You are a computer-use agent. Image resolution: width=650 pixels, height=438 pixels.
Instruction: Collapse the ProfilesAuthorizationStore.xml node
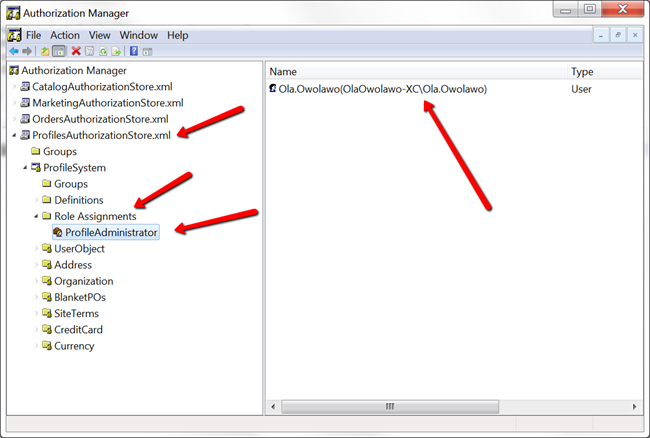click(15, 135)
